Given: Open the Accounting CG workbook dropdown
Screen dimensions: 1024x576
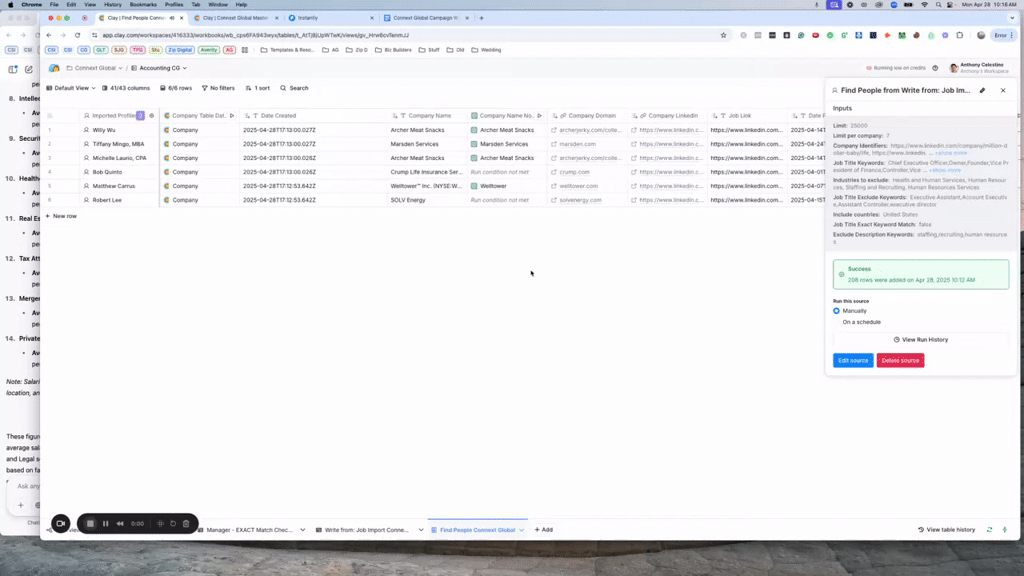Looking at the screenshot, I should point(159,68).
